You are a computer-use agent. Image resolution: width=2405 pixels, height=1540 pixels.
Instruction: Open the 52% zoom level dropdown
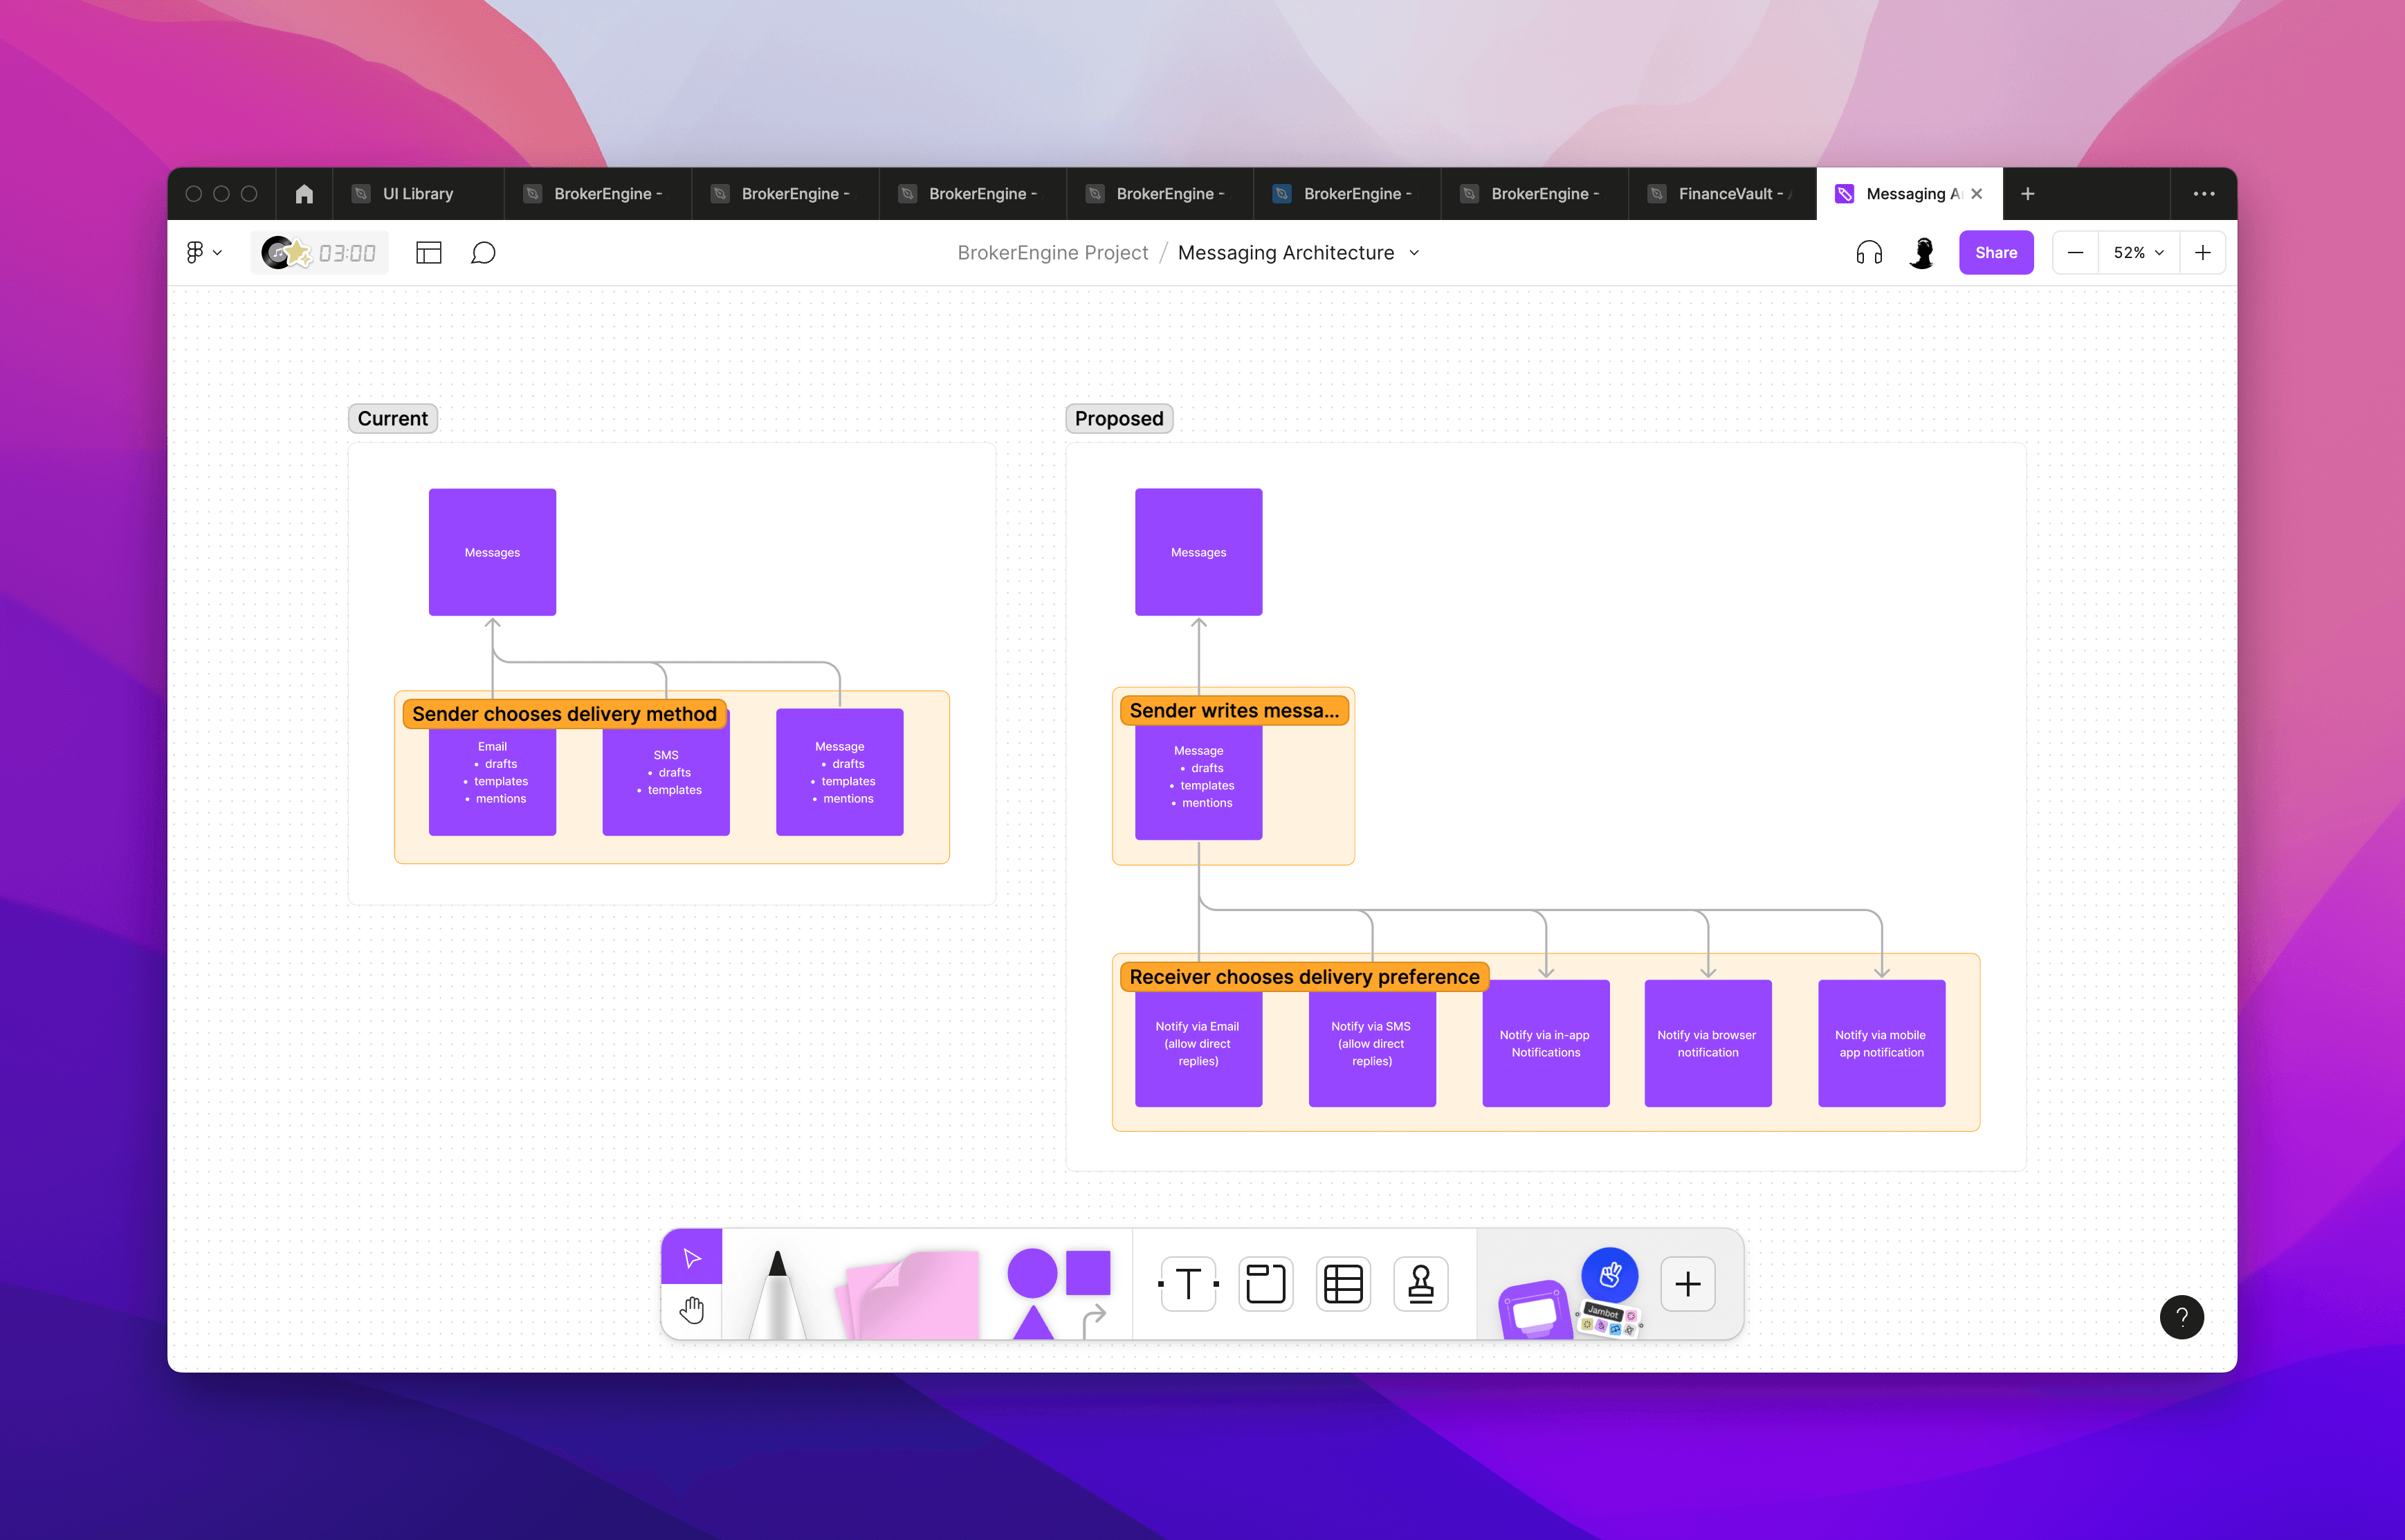point(2138,253)
